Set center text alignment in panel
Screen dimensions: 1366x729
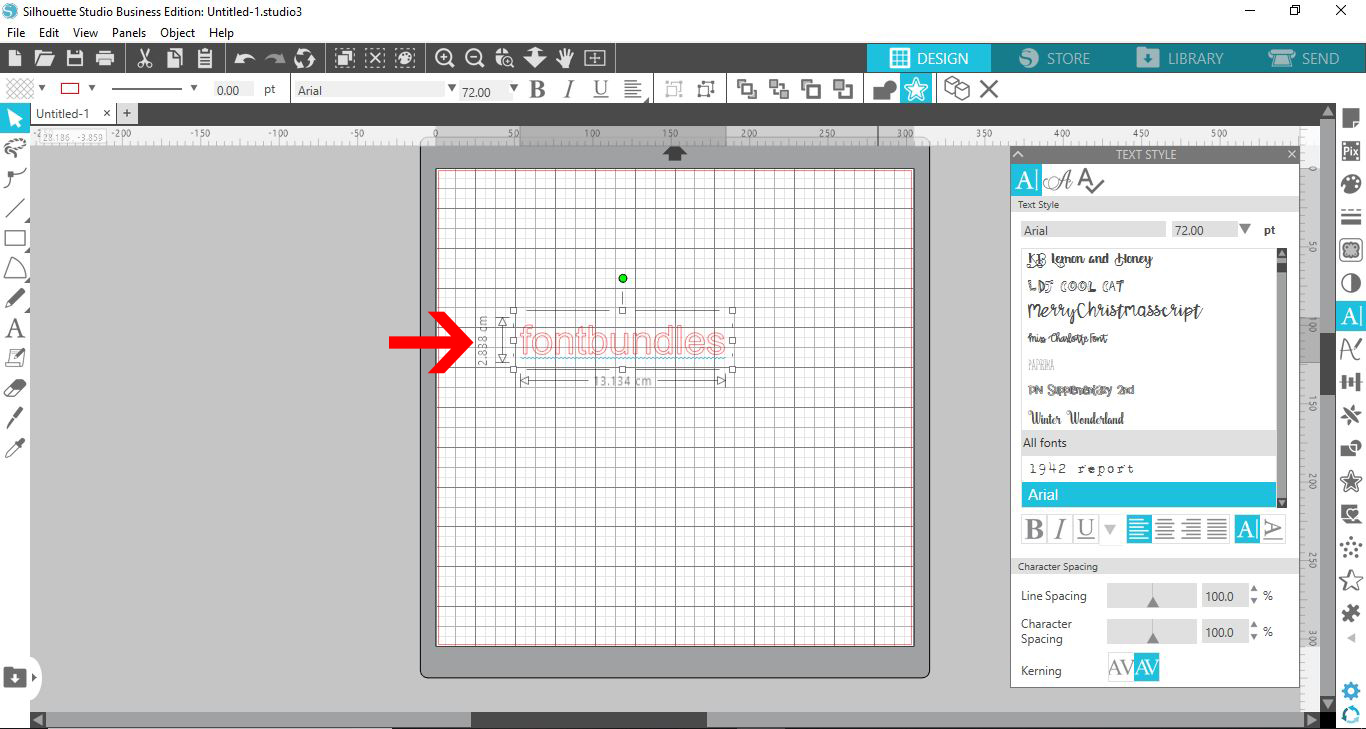point(1165,529)
